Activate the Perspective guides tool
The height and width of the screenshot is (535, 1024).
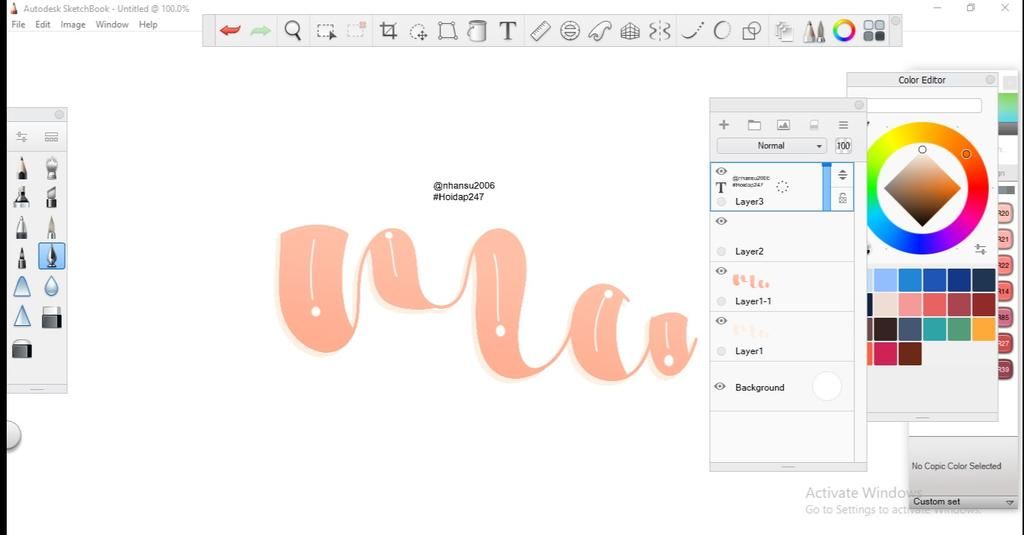(630, 31)
